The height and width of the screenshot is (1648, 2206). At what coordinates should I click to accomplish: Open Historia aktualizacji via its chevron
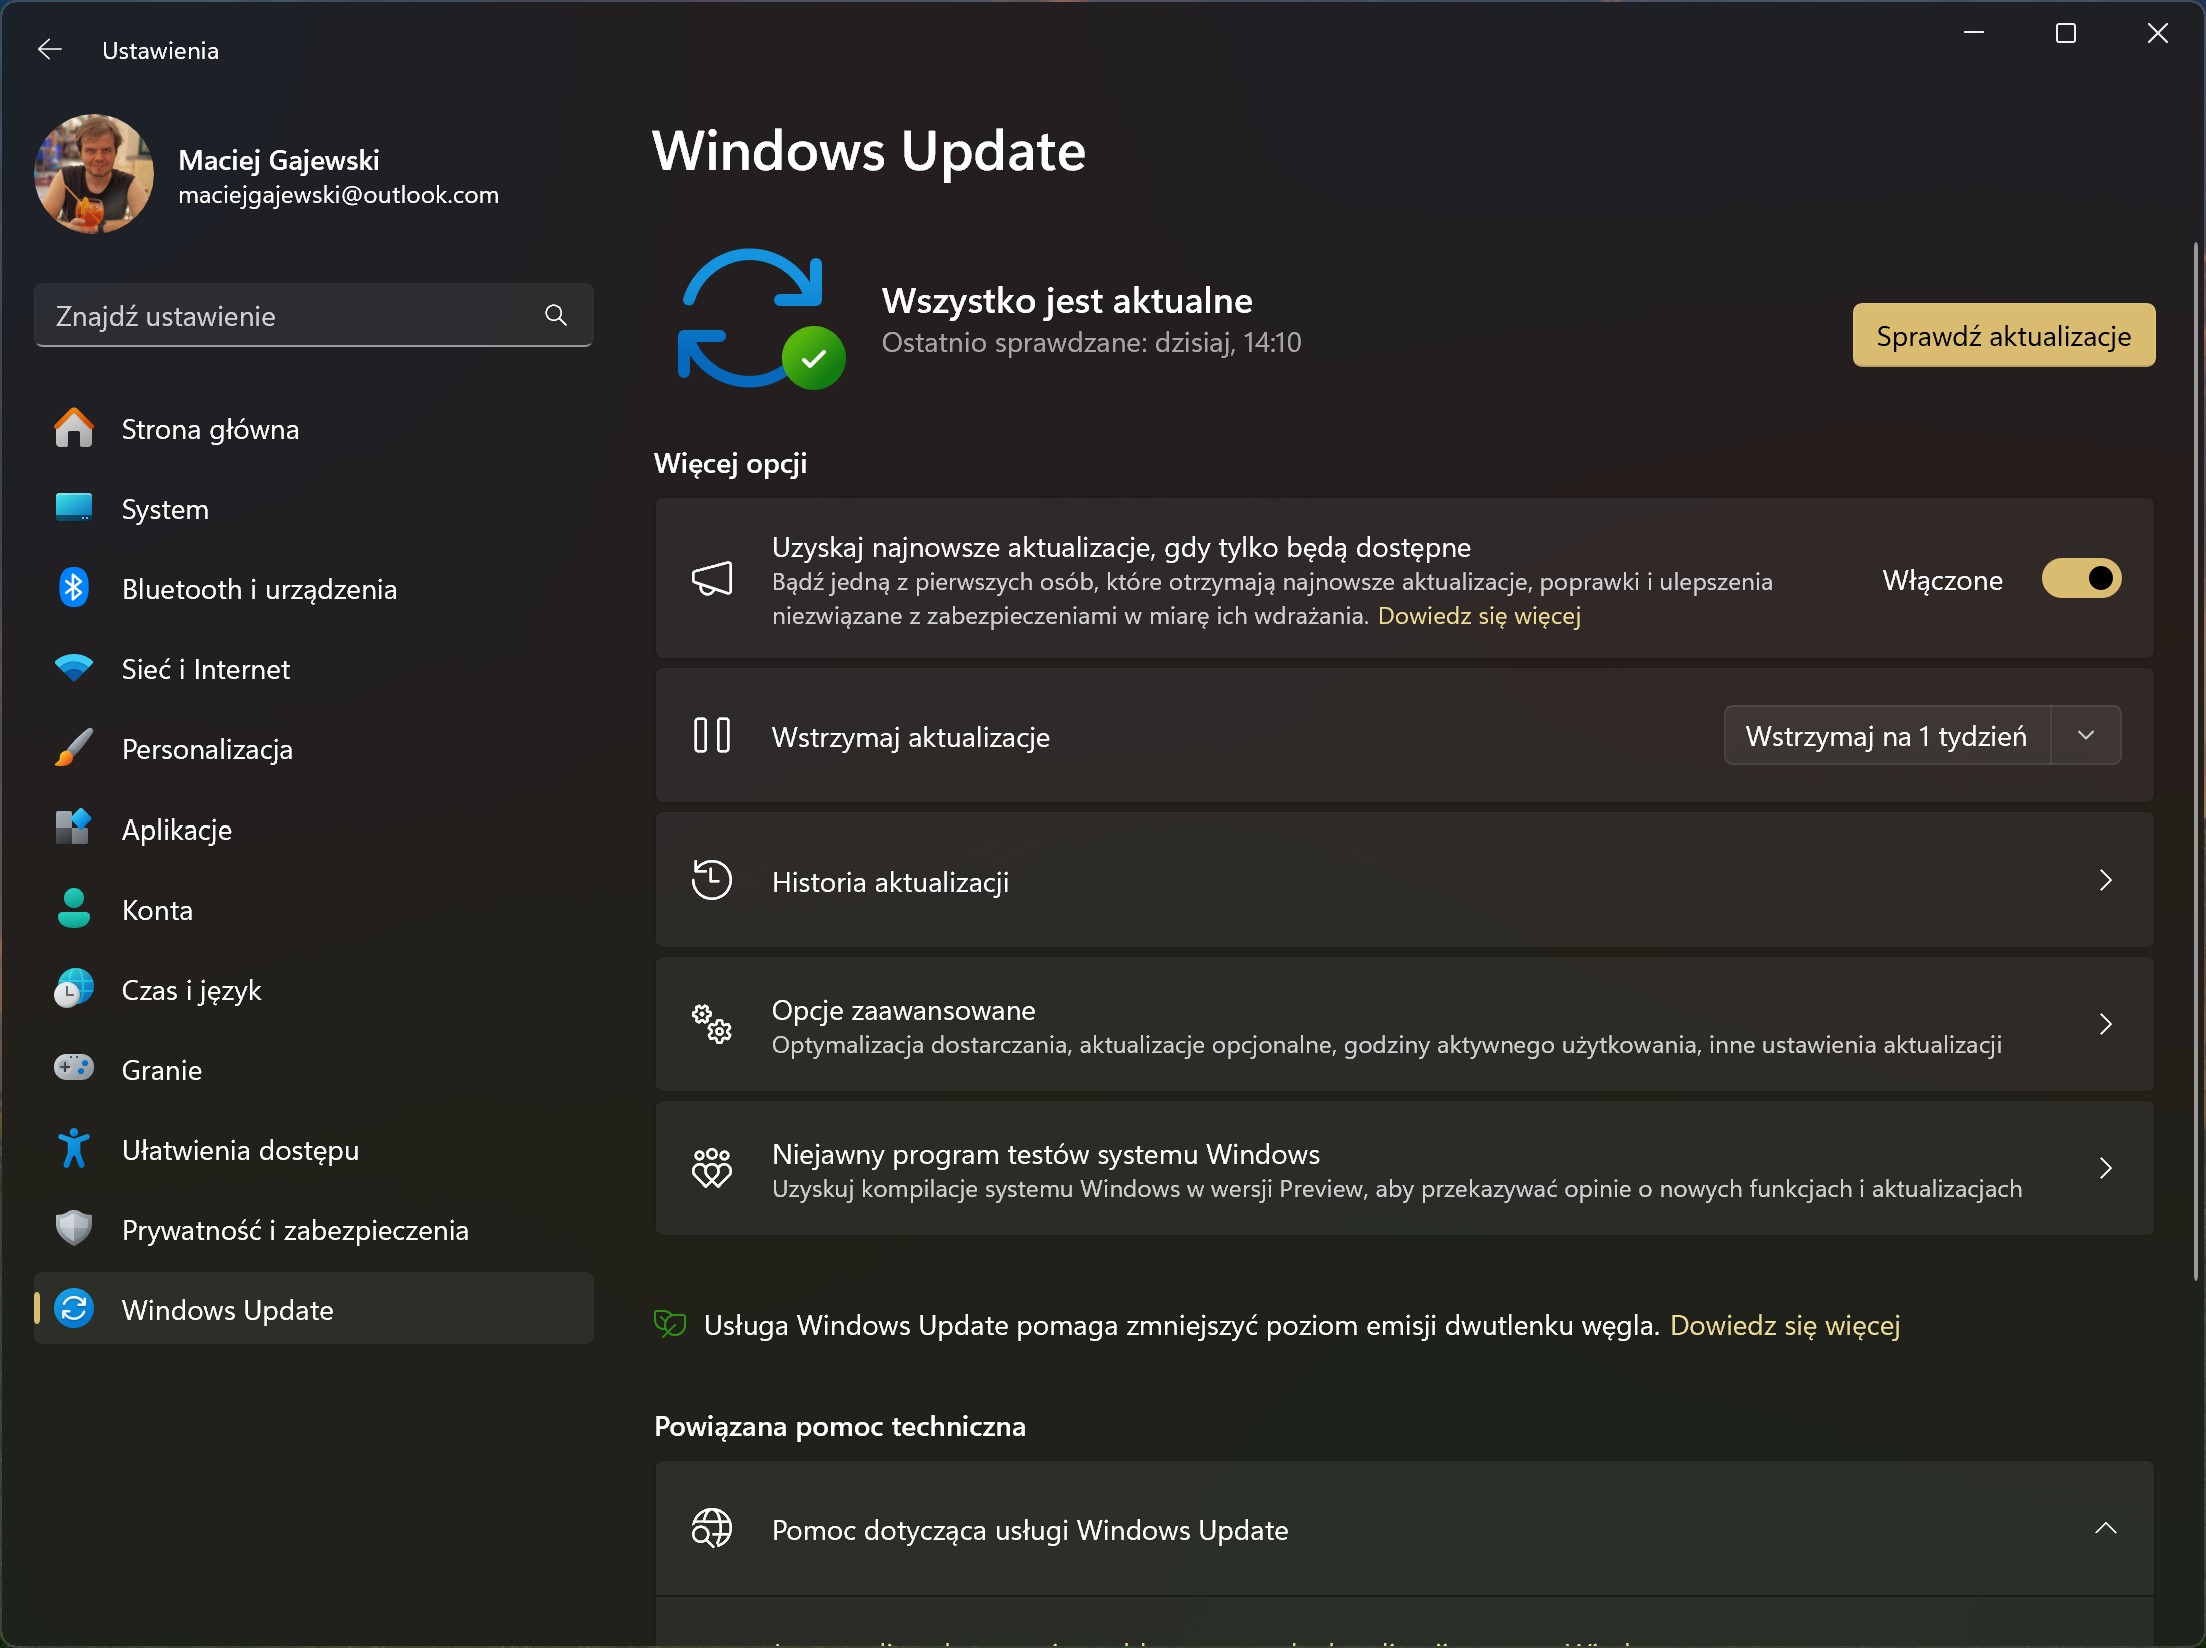pyautogui.click(x=2106, y=880)
